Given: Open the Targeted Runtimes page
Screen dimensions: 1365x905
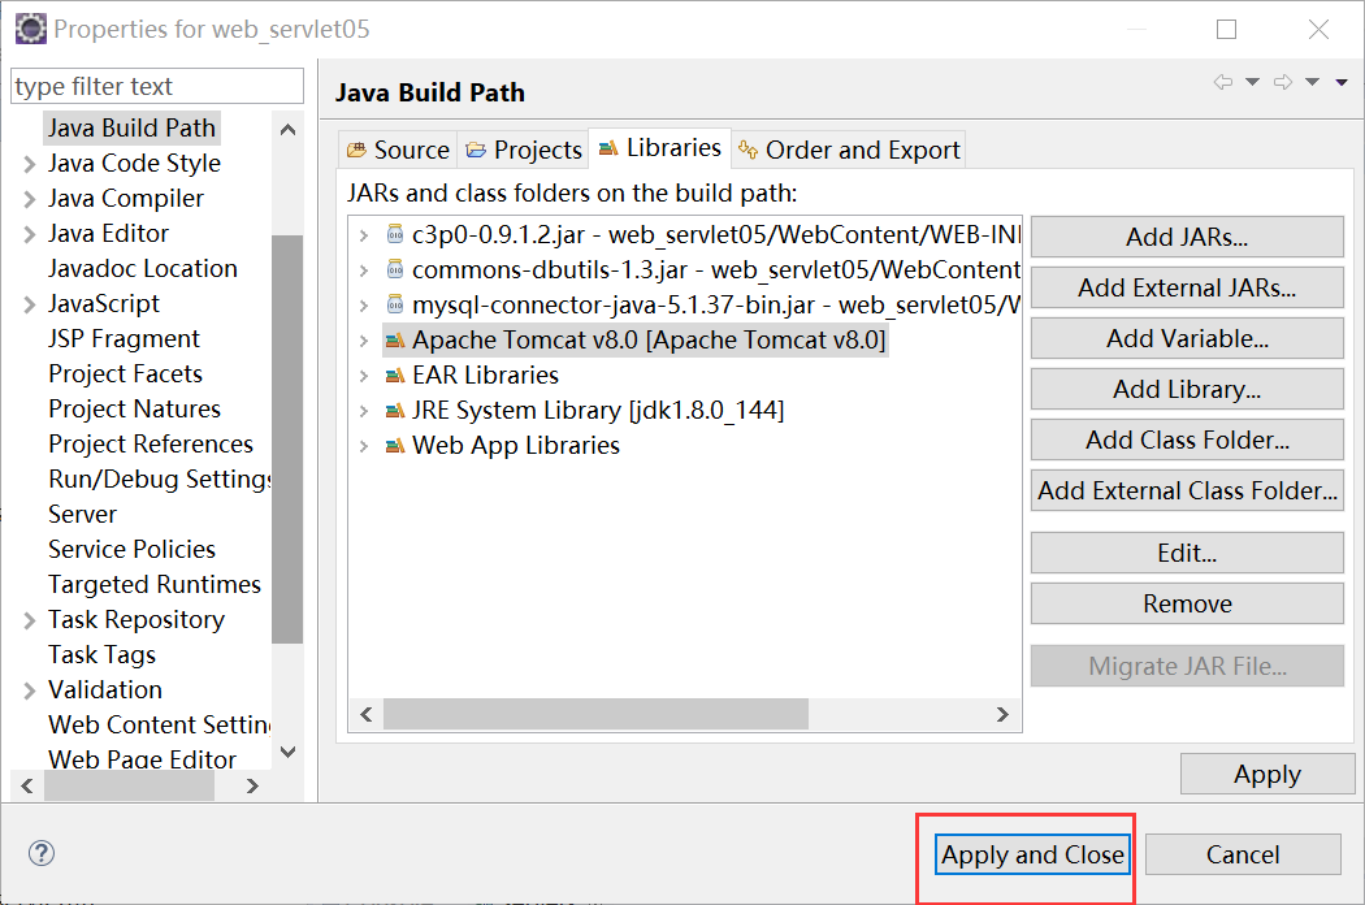Looking at the screenshot, I should click(154, 584).
